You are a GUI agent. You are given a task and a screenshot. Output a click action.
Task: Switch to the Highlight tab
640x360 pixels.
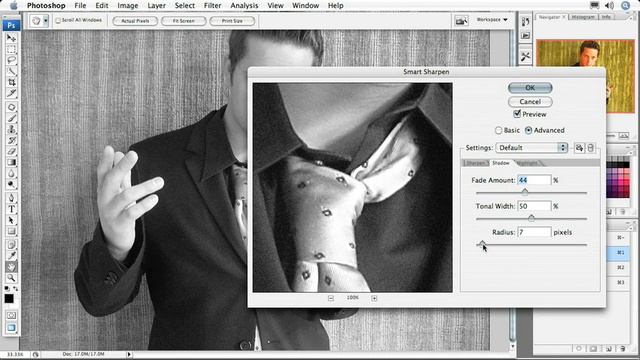[527, 163]
